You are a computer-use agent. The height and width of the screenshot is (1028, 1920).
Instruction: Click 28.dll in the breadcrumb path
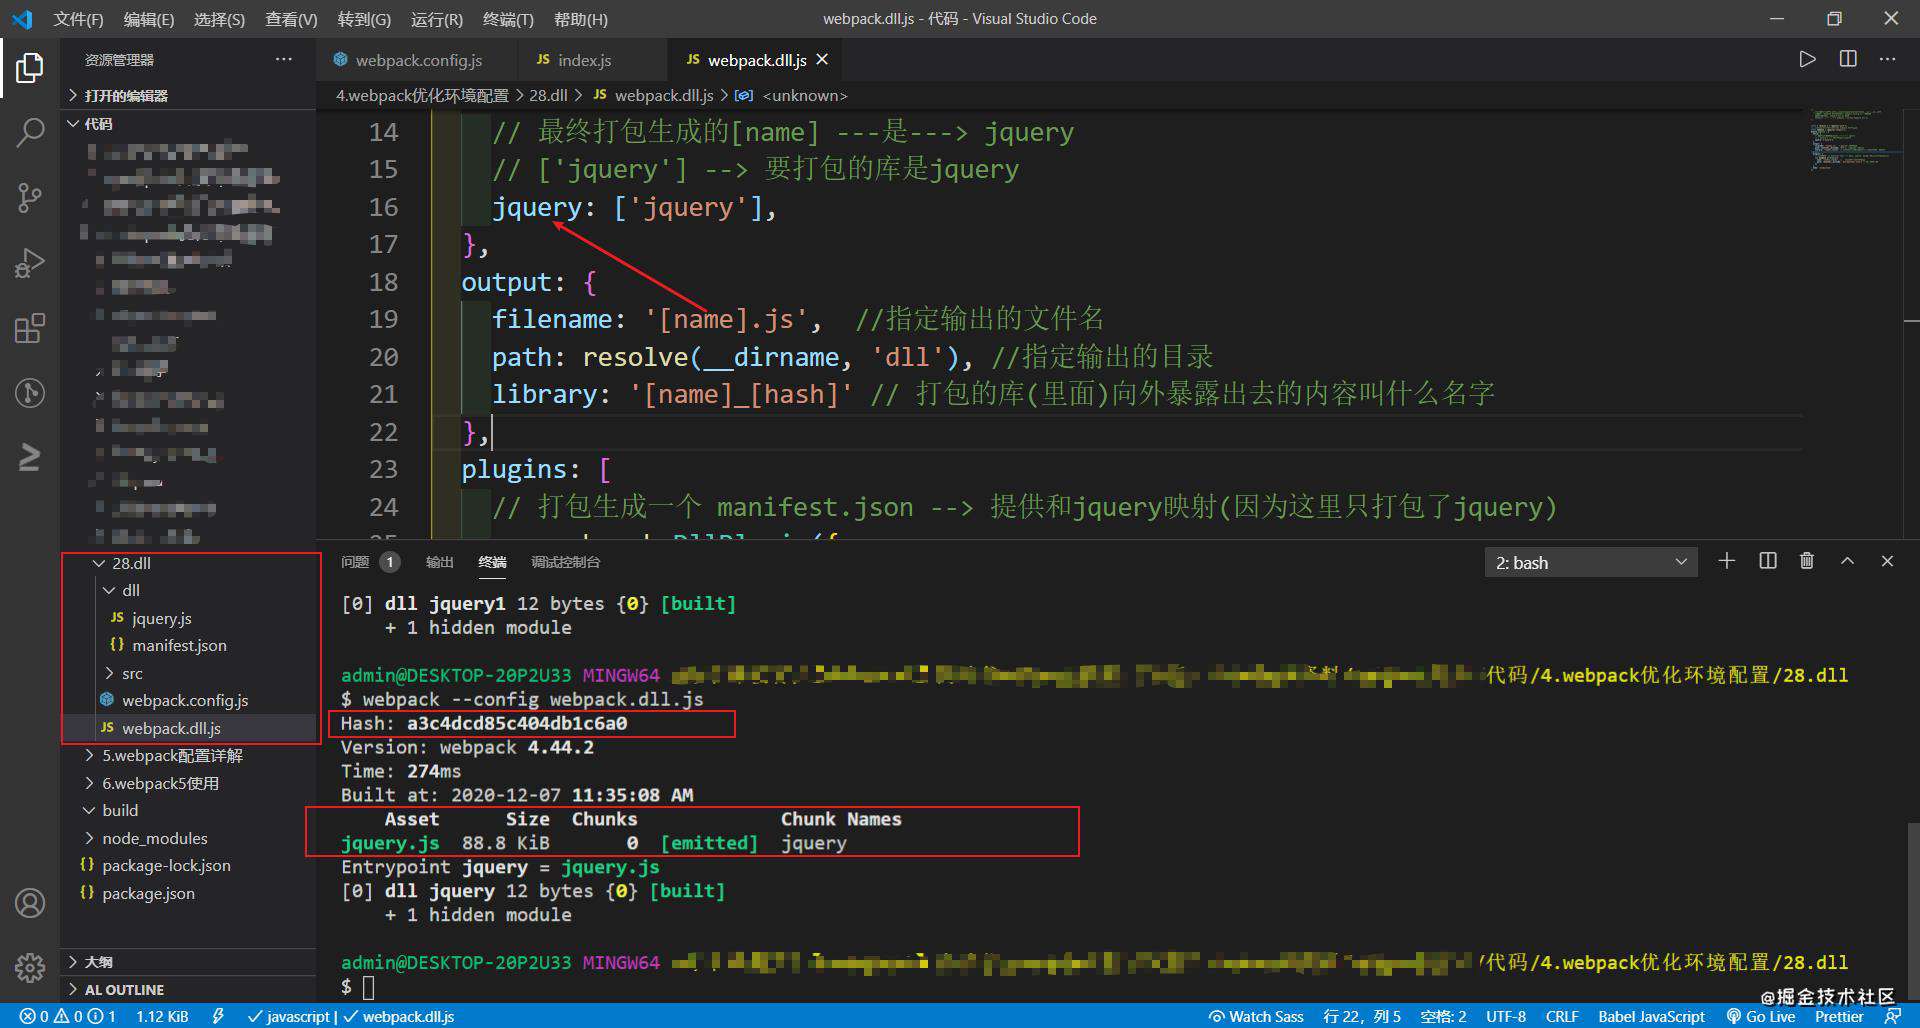(548, 95)
